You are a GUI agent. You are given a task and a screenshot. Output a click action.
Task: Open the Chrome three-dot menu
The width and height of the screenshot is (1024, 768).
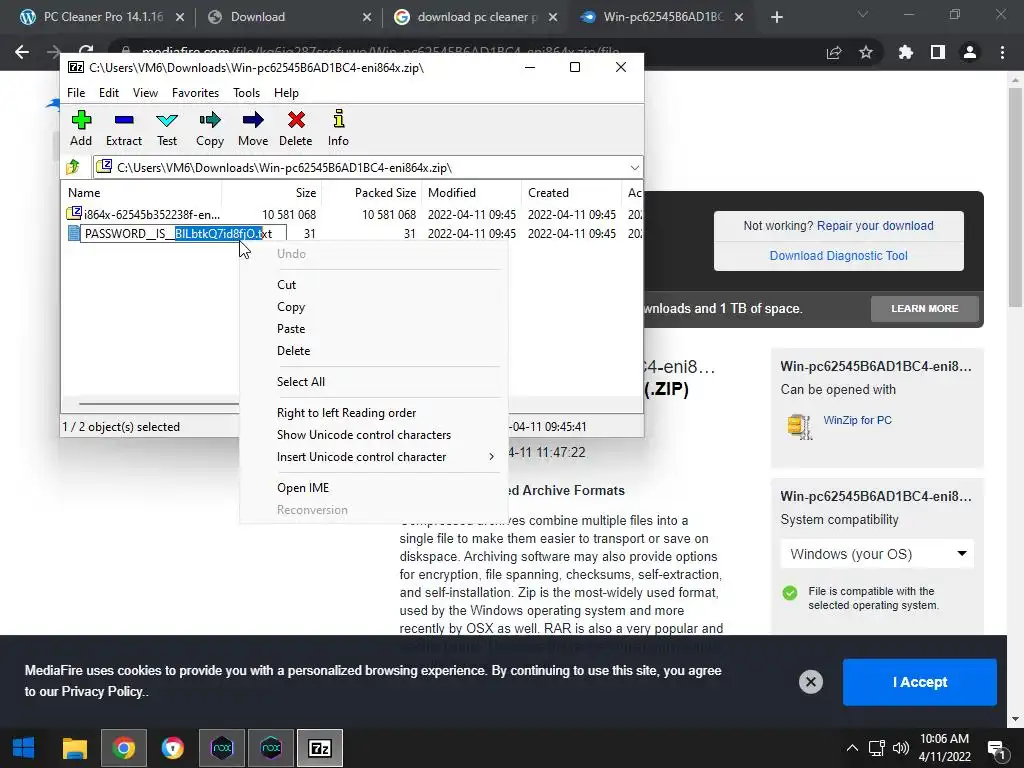[x=1002, y=52]
